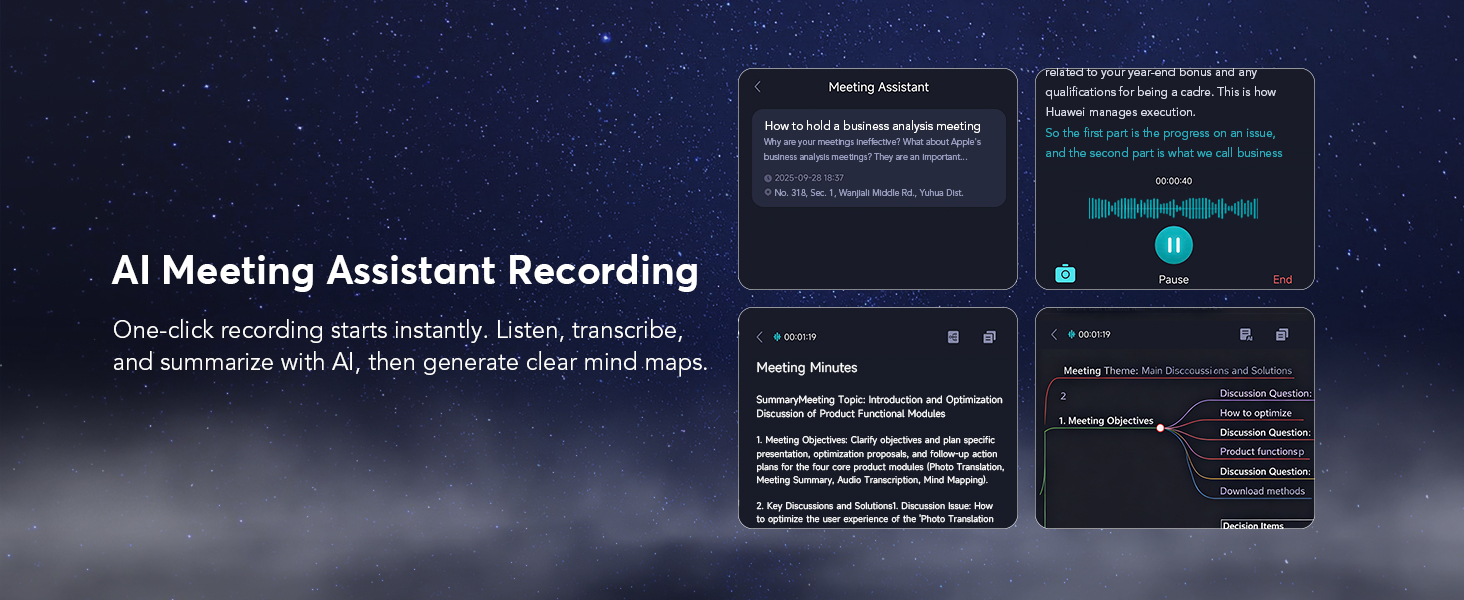The width and height of the screenshot is (1464, 600).
Task: Select the 'SummaryMeeting Topic: Introduction and Optimization' paragraph
Action: 879,406
